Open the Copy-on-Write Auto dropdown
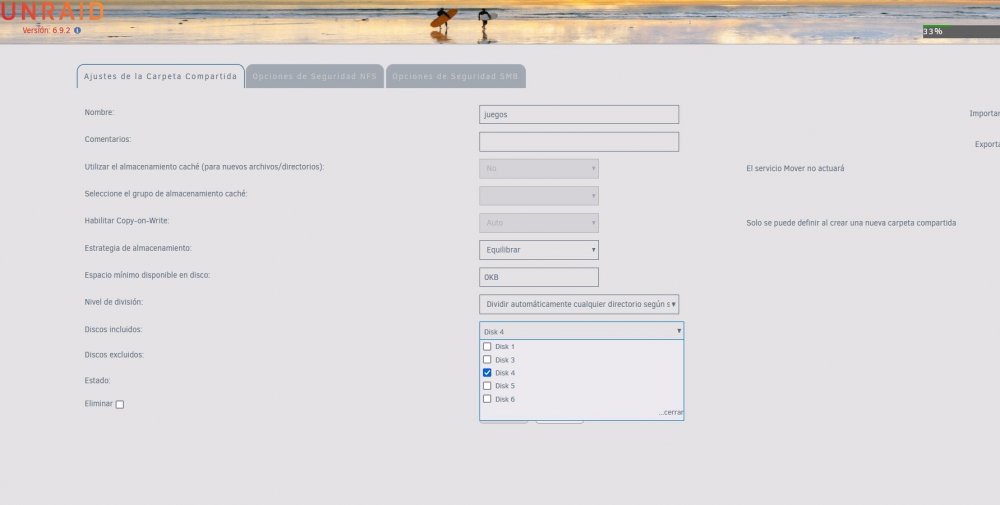Screen dimensions: 1000x505 pyautogui.click(x=539, y=223)
